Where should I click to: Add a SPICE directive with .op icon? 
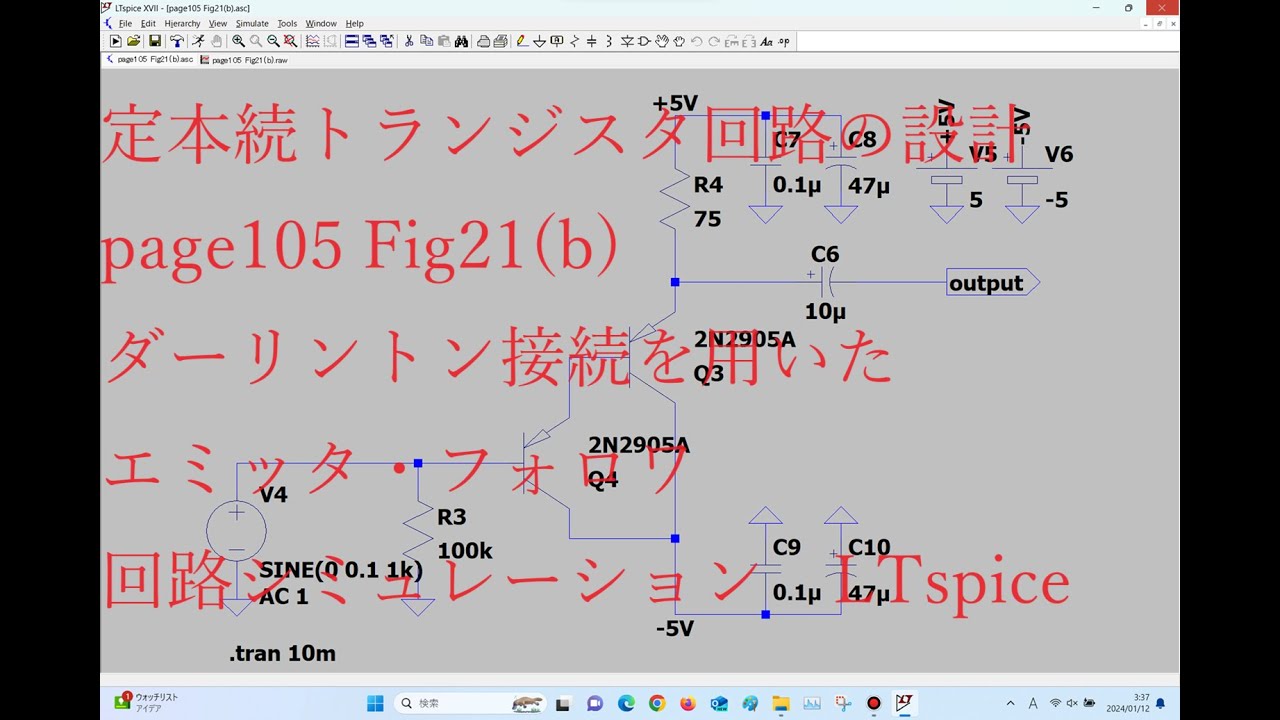point(784,41)
